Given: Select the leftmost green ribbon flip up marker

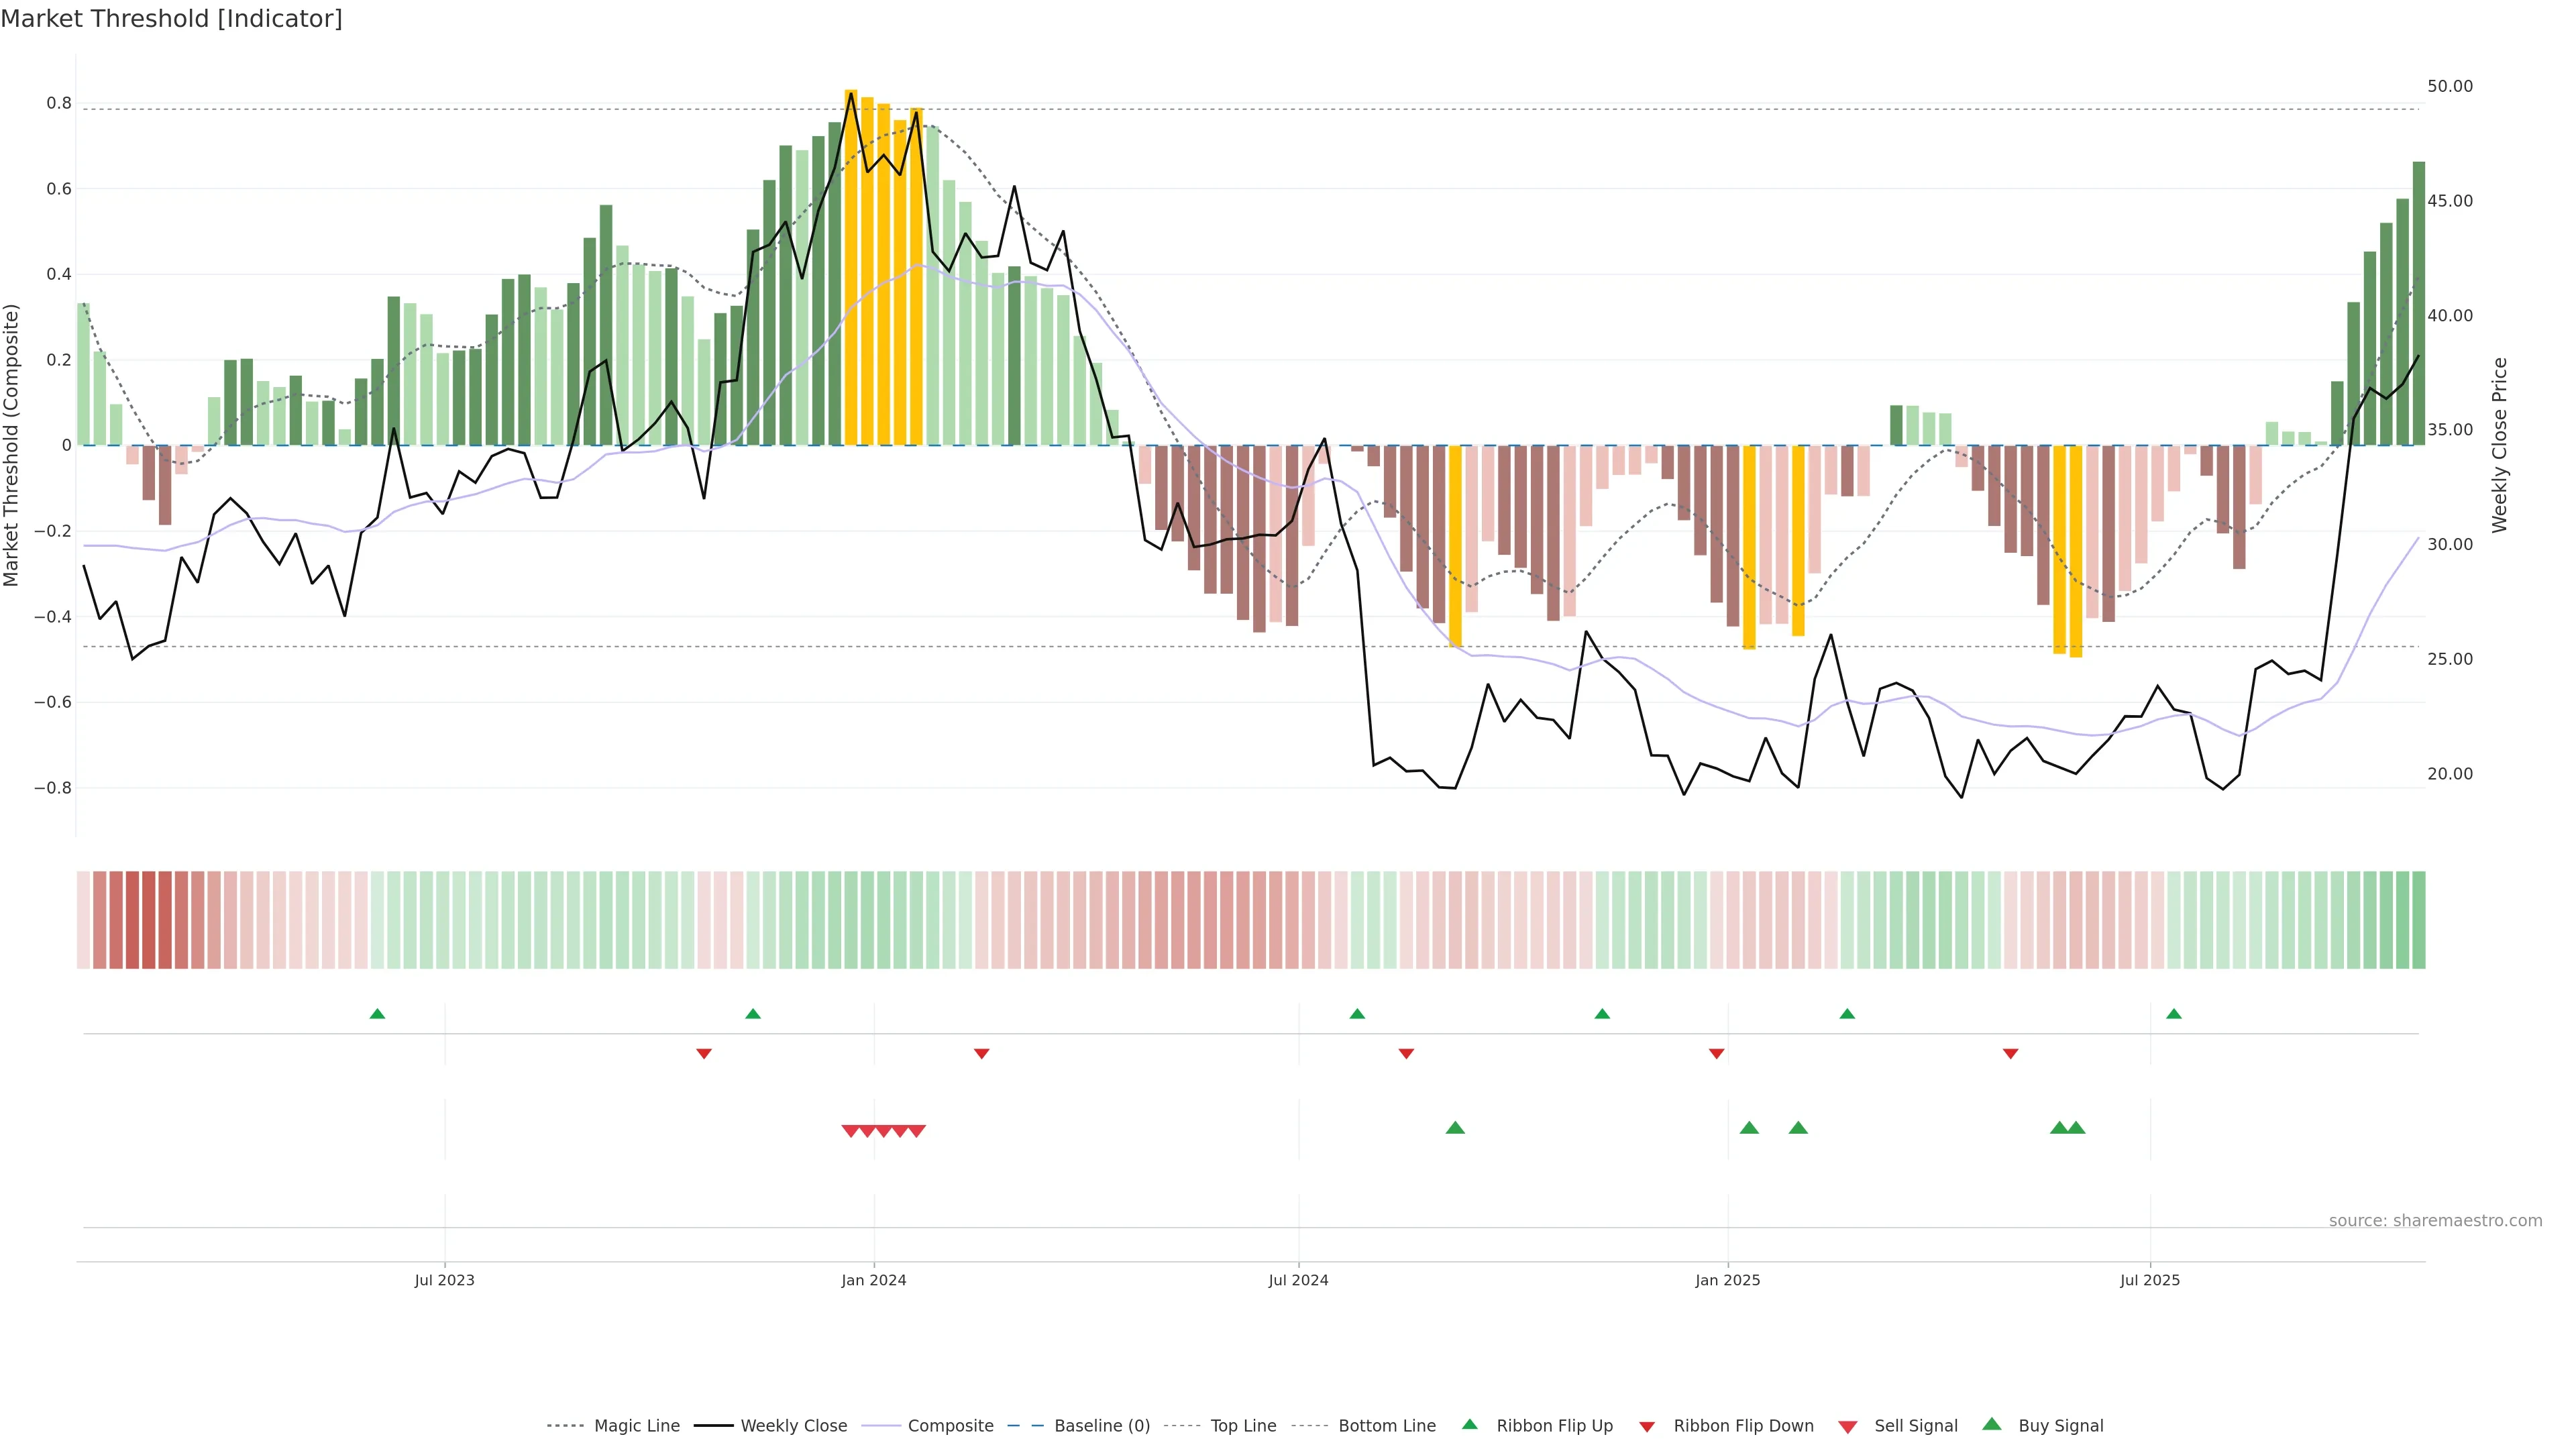Looking at the screenshot, I should coord(377,1014).
